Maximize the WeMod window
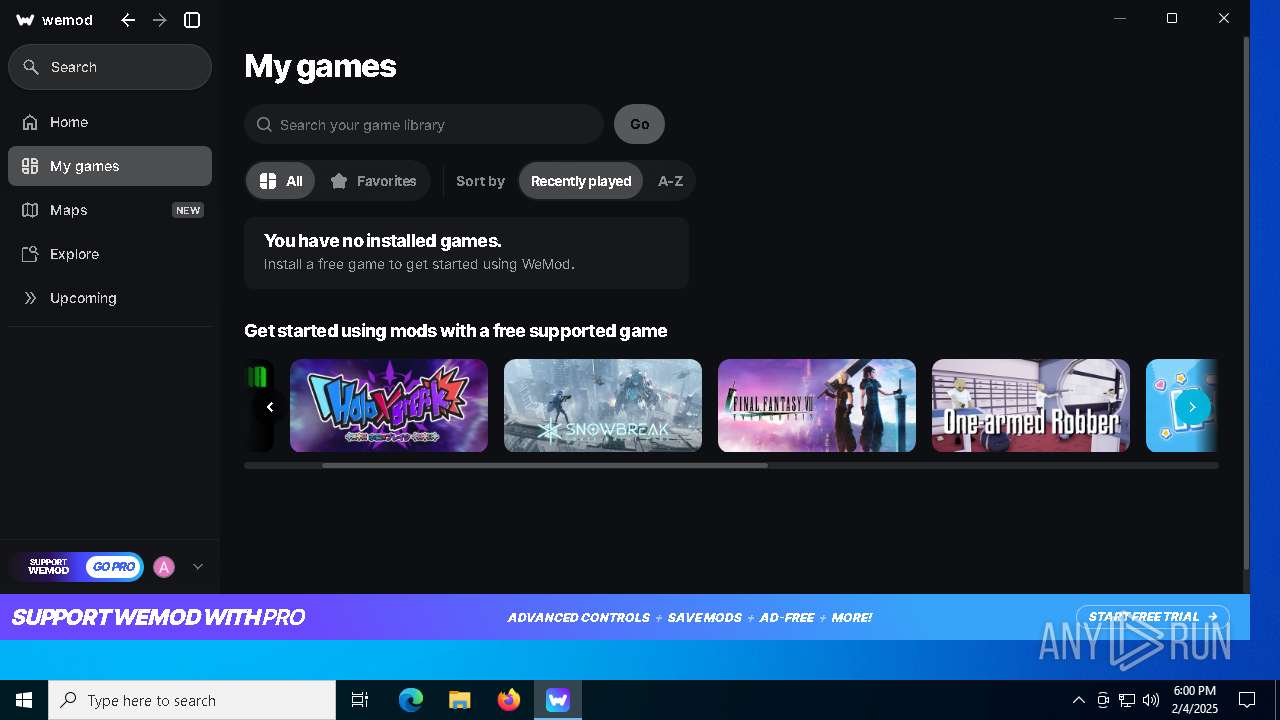Screen dimensions: 1280x720 pos(1172,18)
